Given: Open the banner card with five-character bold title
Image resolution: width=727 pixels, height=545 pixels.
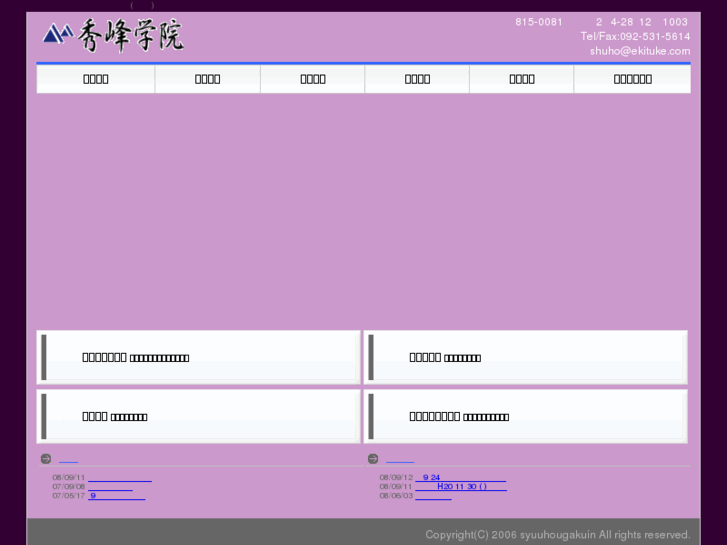Looking at the screenshot, I should [x=525, y=357].
